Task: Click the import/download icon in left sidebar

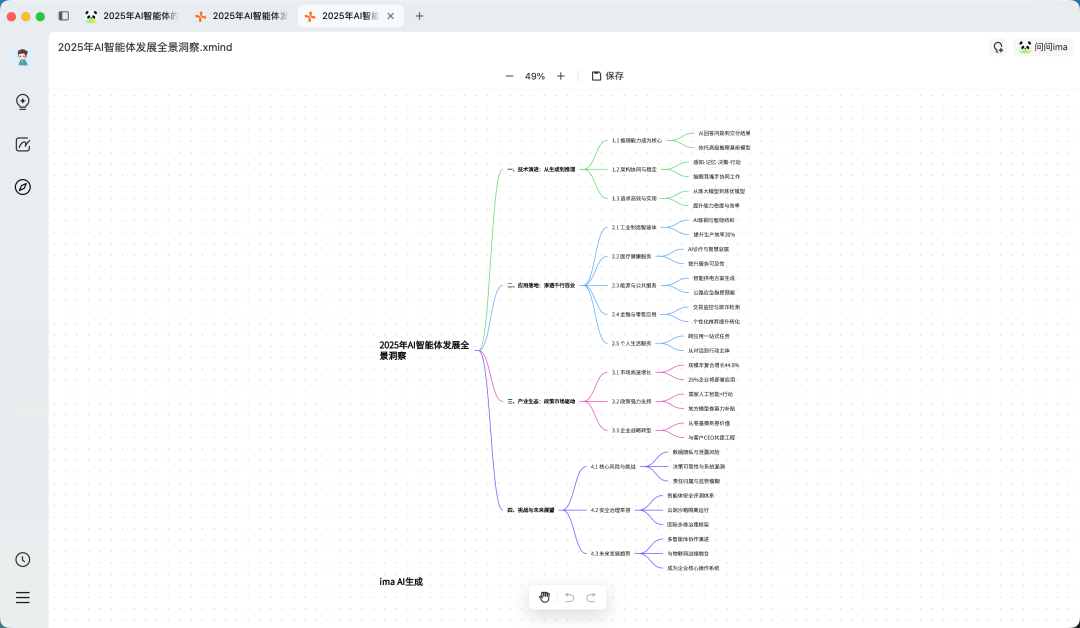Action: [22, 101]
